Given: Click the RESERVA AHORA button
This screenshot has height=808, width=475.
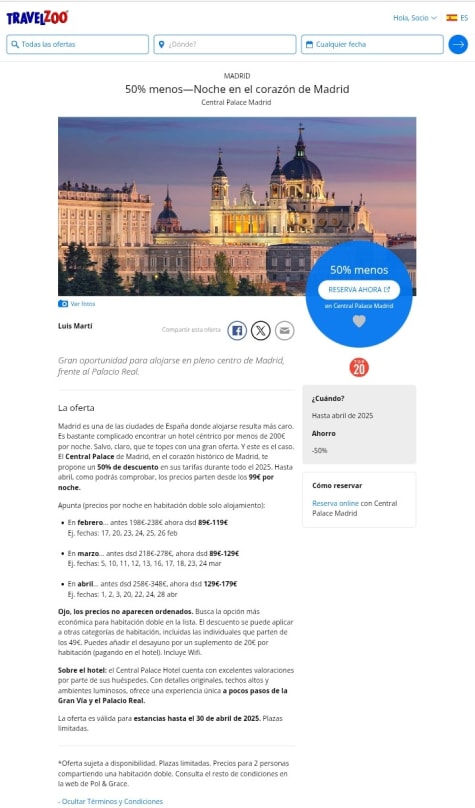Looking at the screenshot, I should click(x=359, y=290).
